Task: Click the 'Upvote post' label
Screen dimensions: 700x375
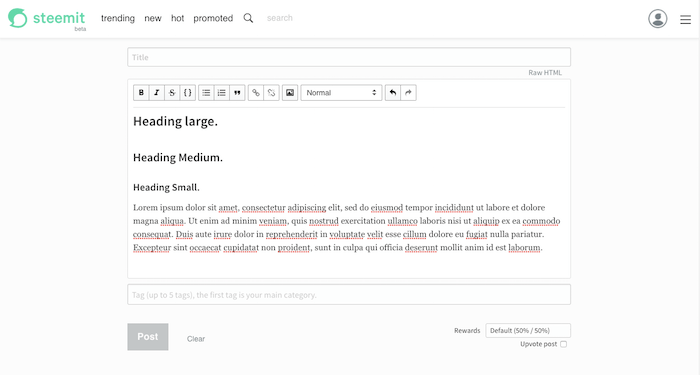Action: tap(538, 344)
